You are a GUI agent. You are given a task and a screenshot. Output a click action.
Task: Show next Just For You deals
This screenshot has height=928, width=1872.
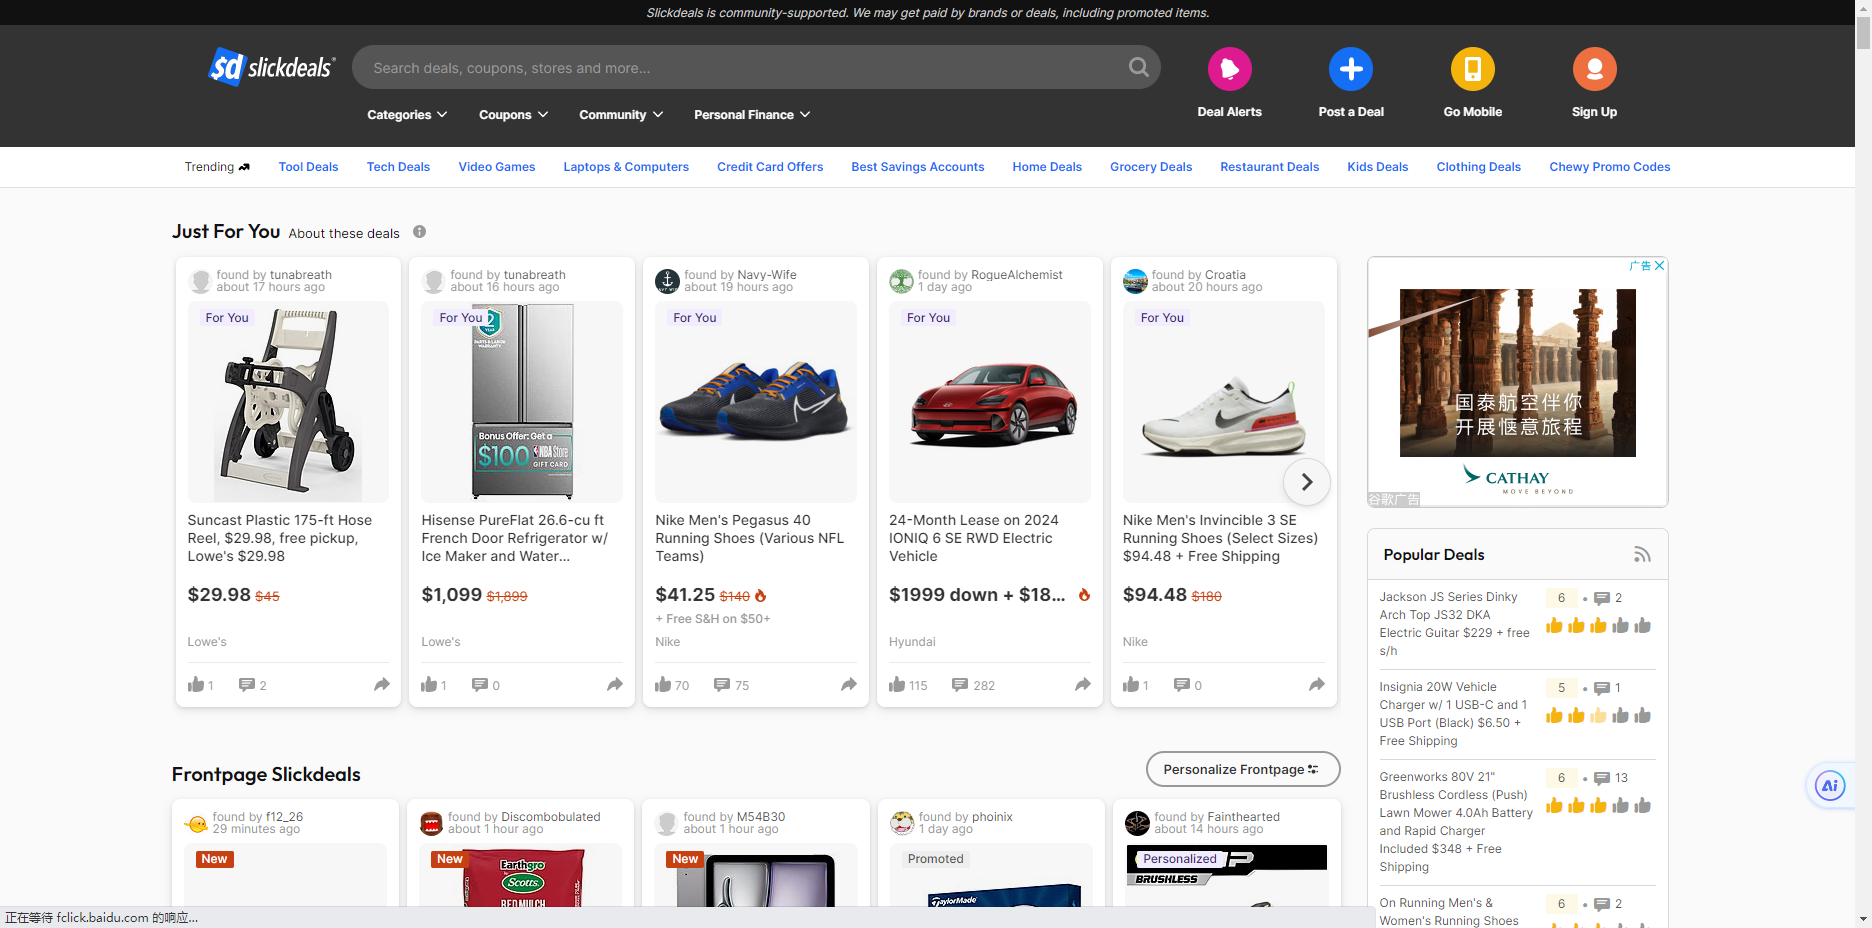(1307, 482)
